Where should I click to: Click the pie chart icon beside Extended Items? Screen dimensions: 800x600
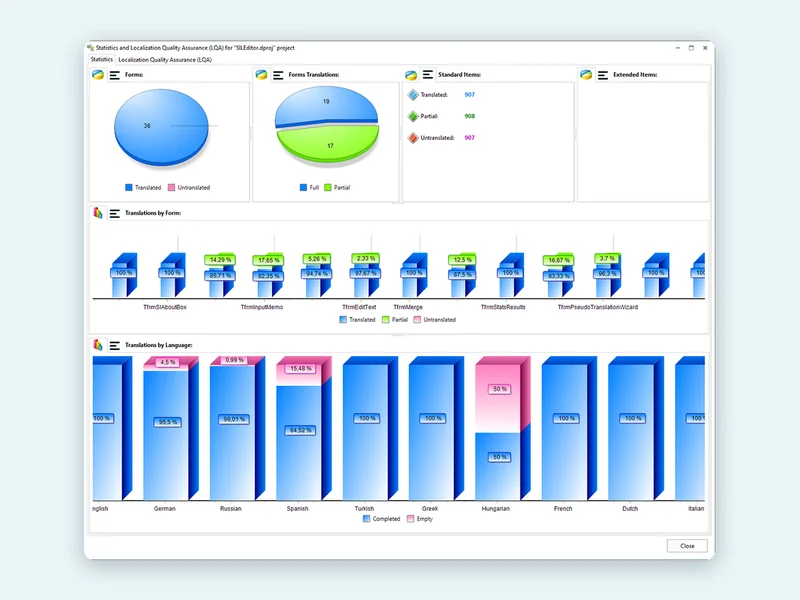pyautogui.click(x=586, y=75)
